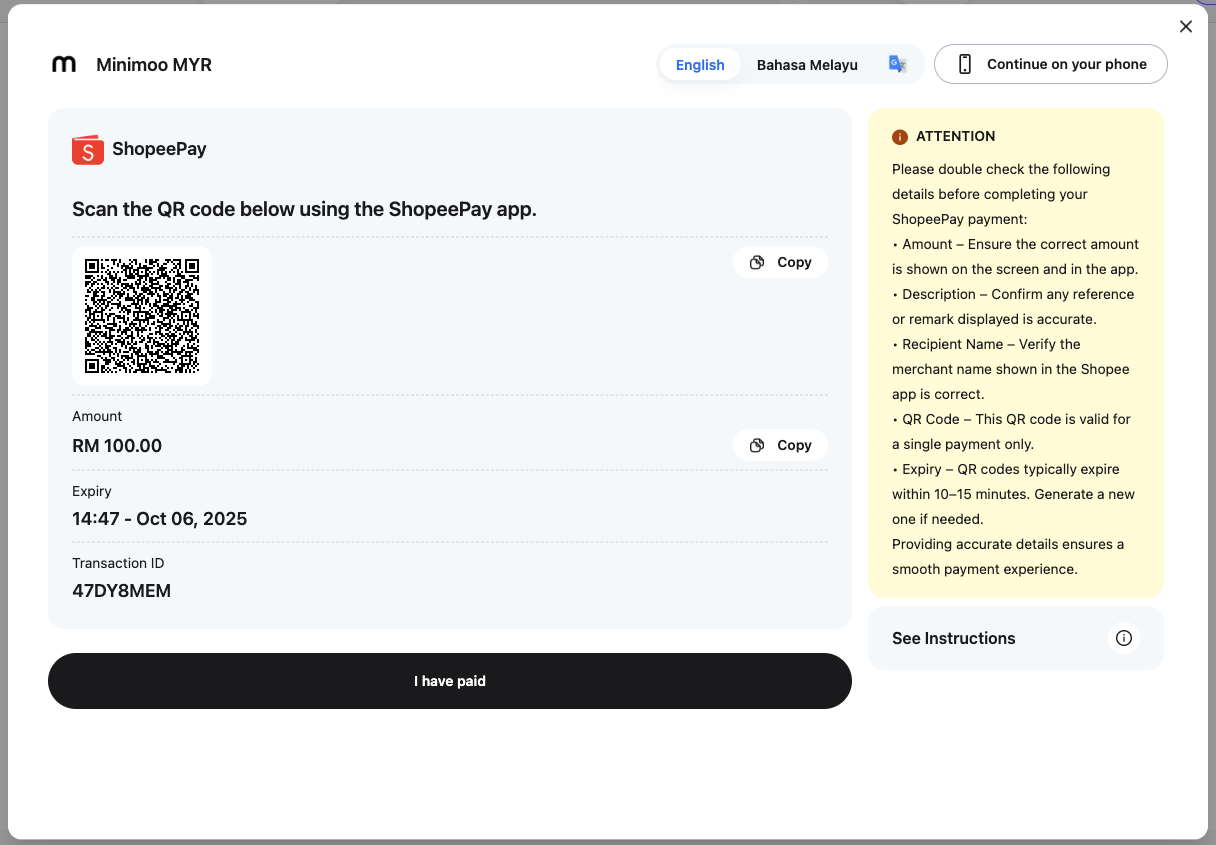Copy the RM 100.00 amount
1216x845 pixels.
click(x=780, y=444)
